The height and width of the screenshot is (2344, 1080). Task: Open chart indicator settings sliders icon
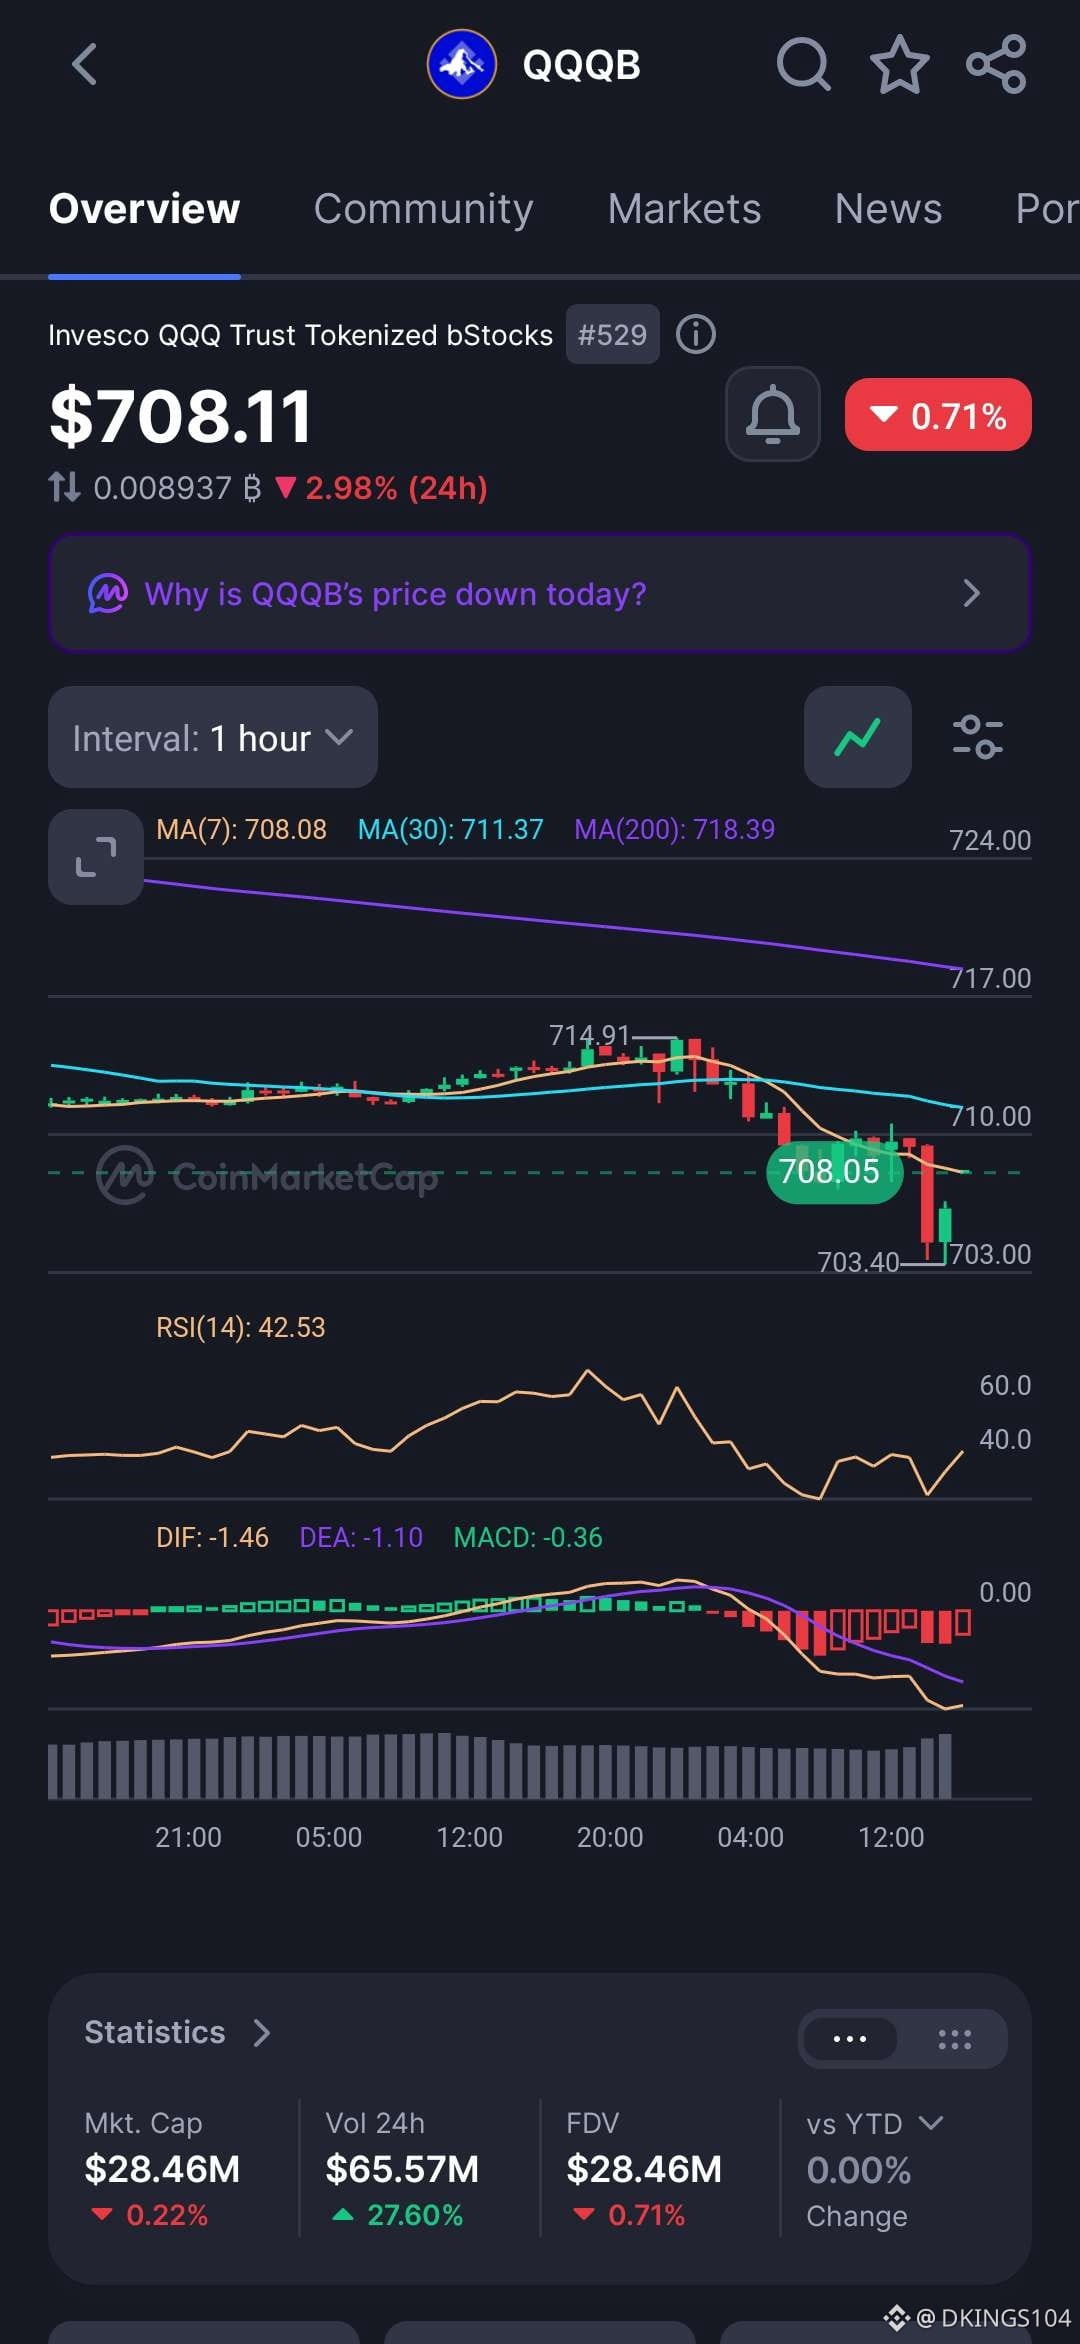pyautogui.click(x=977, y=737)
